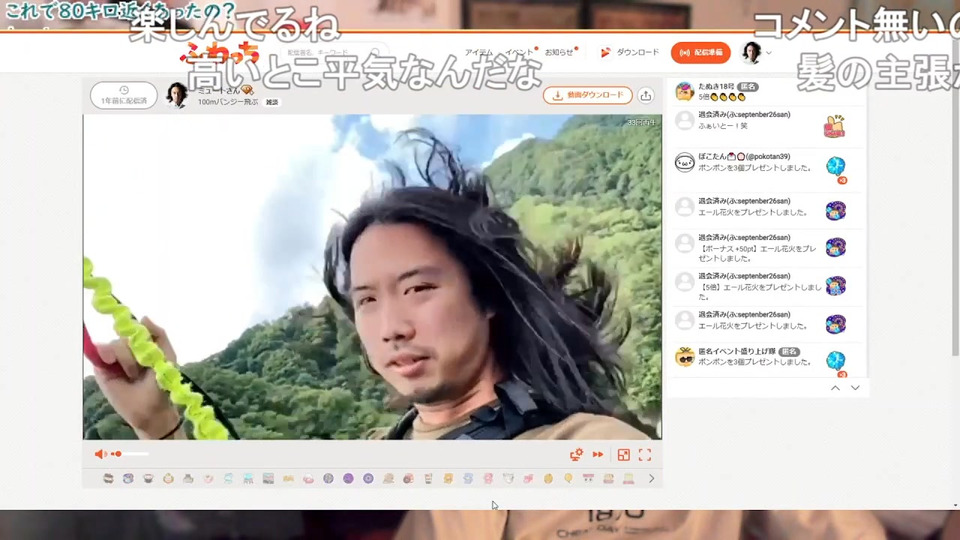Open the streamer's avatar beside ミュートさん

(x=177, y=96)
